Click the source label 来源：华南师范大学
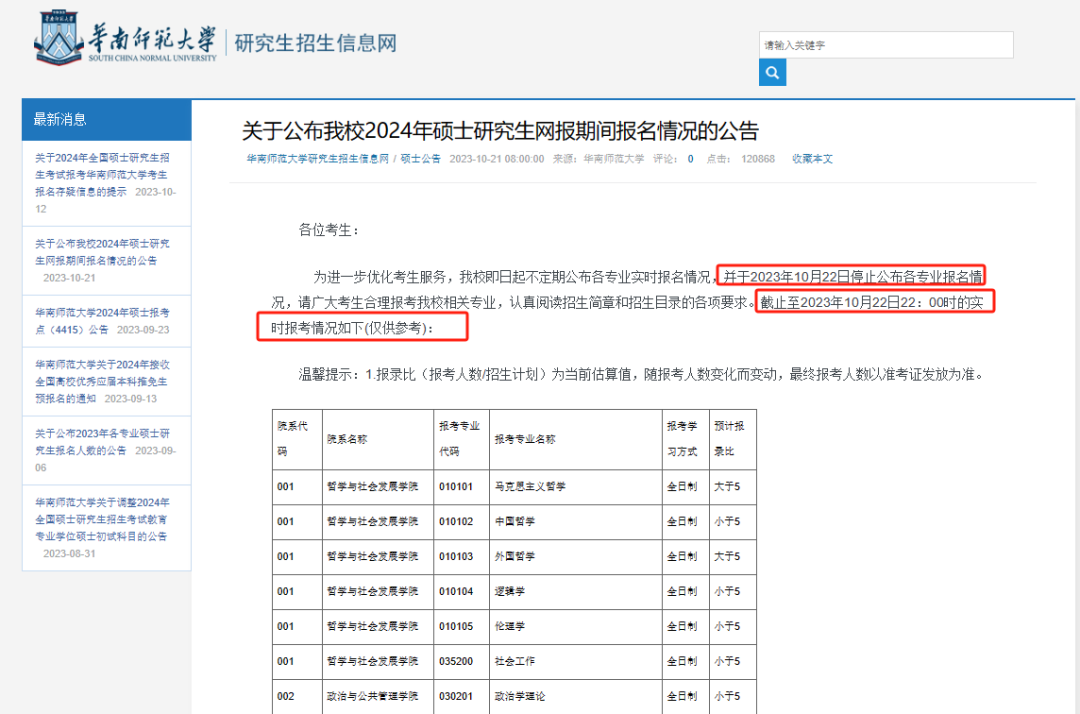Viewport: 1080px width, 714px height. point(598,158)
